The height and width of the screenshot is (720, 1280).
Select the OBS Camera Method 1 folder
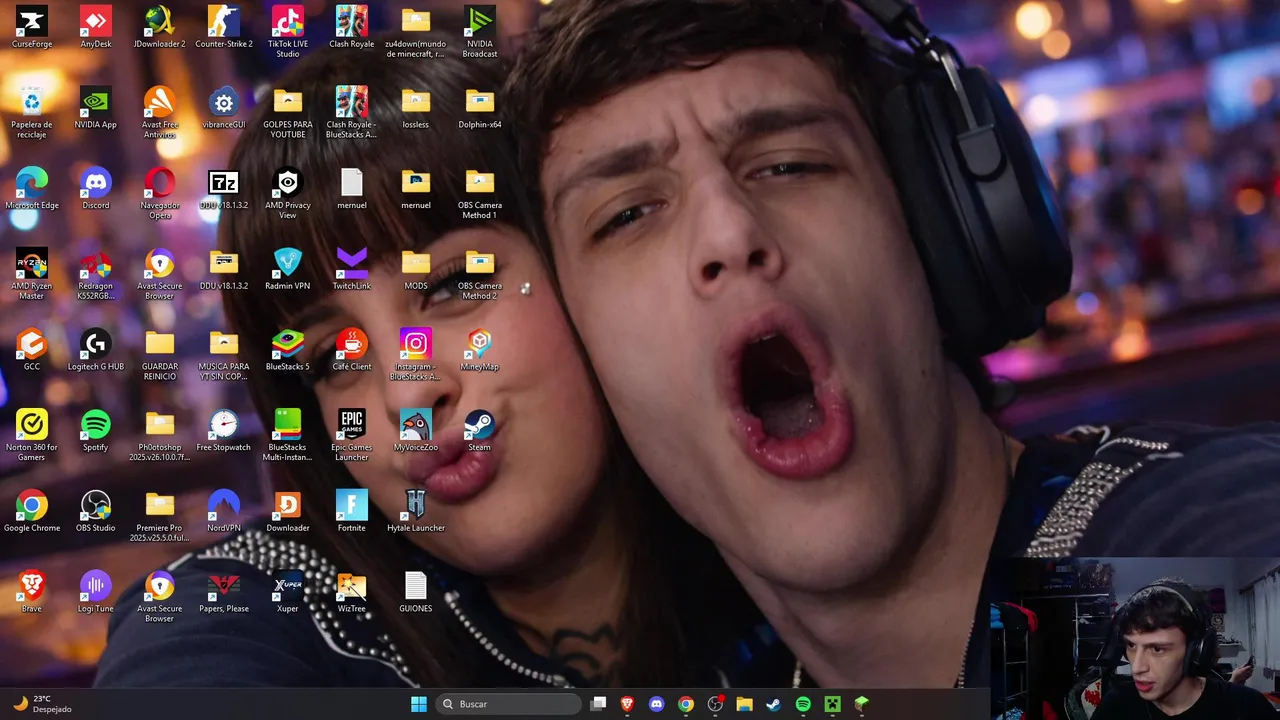480,194
